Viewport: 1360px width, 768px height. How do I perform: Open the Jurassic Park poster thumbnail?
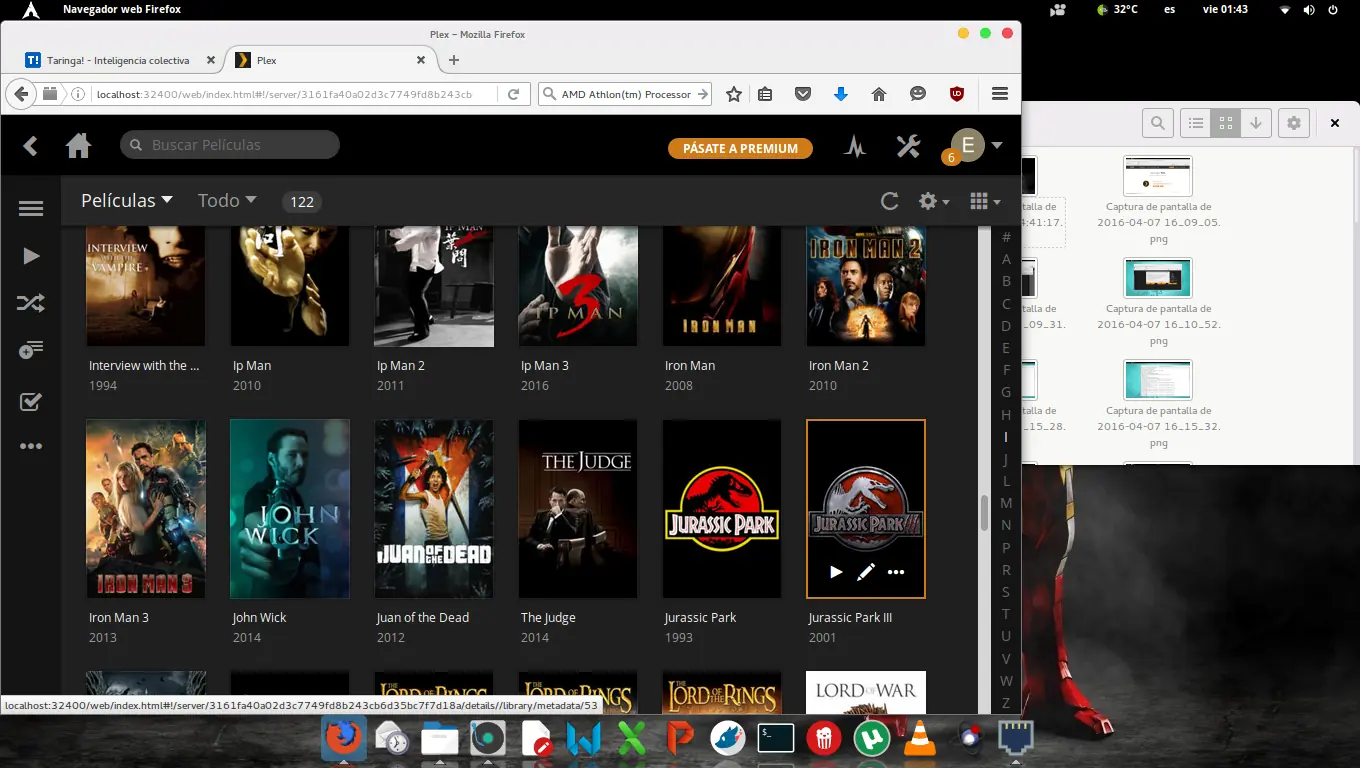tap(721, 508)
